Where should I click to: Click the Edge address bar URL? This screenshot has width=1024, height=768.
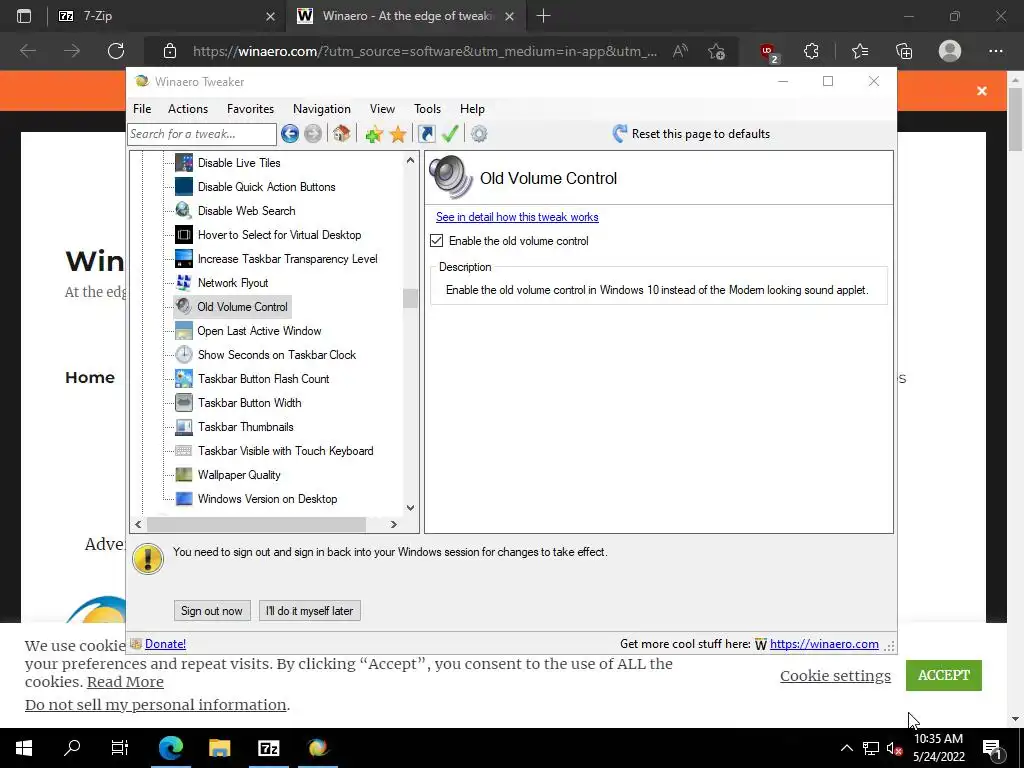tap(424, 51)
